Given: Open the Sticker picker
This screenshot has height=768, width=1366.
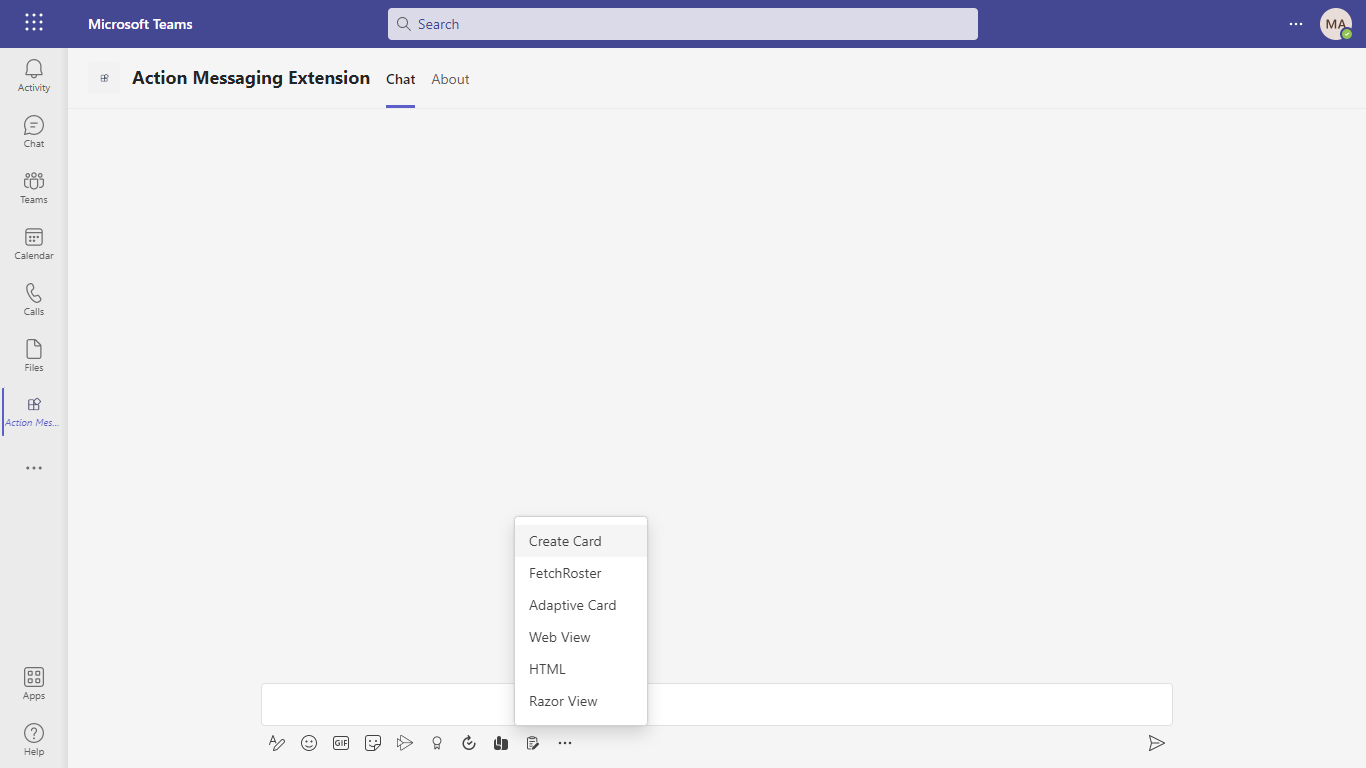Looking at the screenshot, I should tap(373, 743).
